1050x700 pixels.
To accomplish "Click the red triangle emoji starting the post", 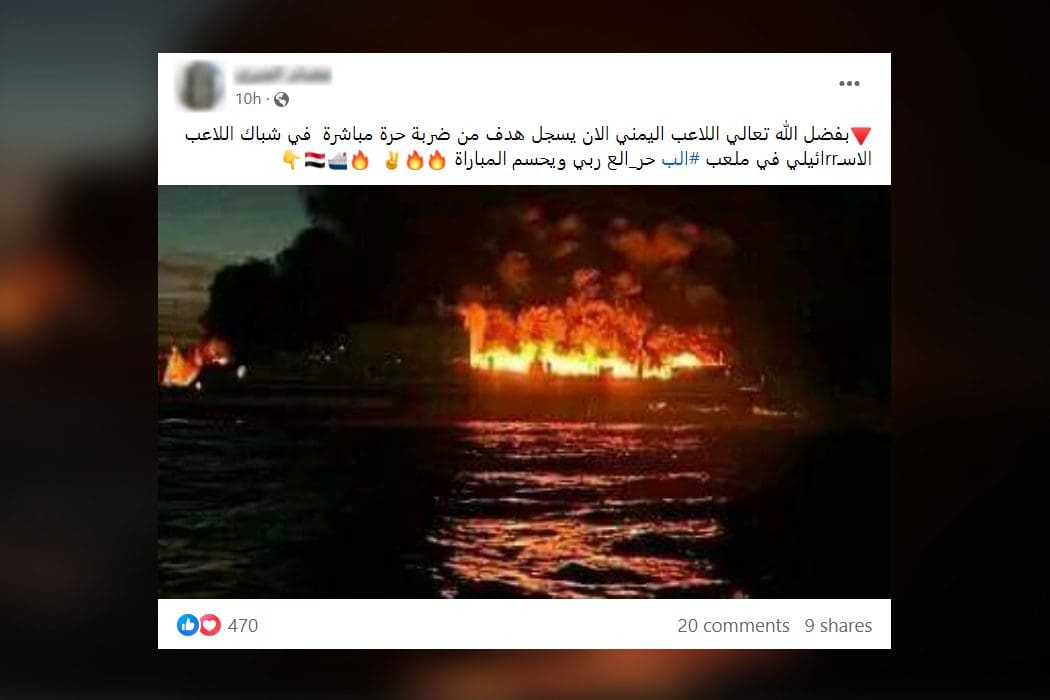I will (861, 135).
